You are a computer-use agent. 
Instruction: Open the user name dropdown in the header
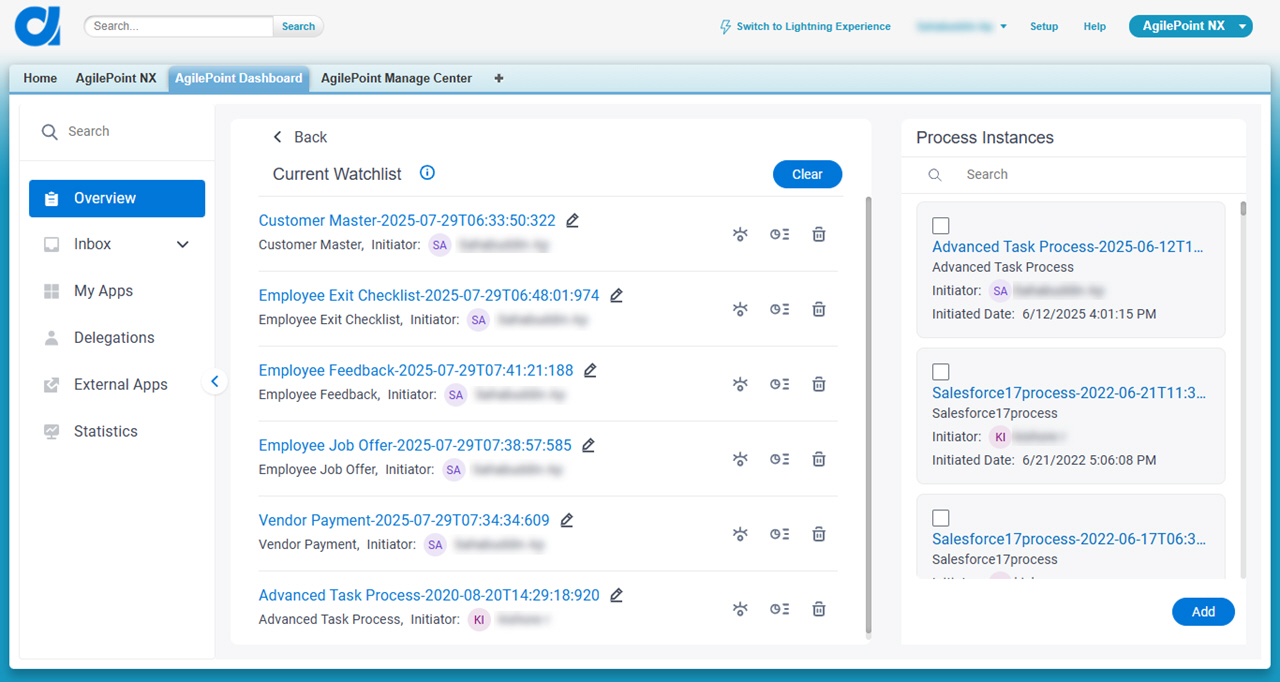click(961, 26)
